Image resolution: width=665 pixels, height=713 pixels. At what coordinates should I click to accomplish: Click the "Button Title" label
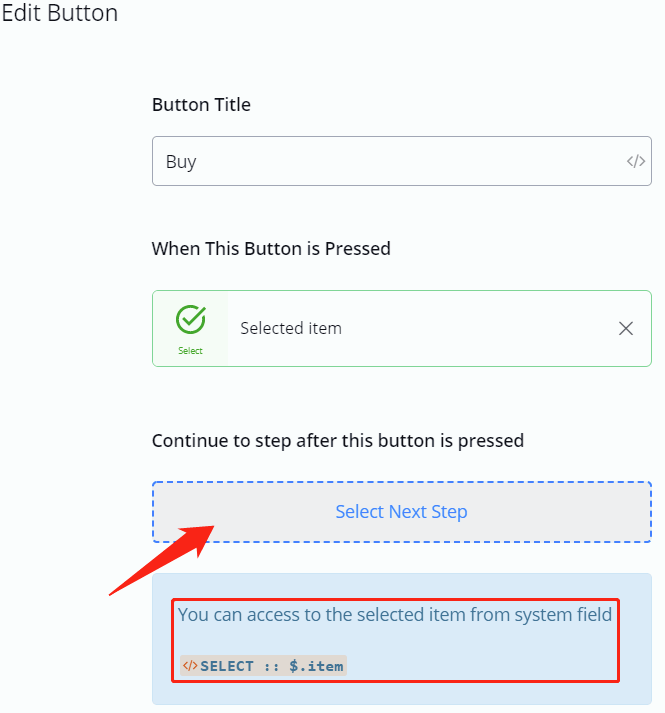201,105
